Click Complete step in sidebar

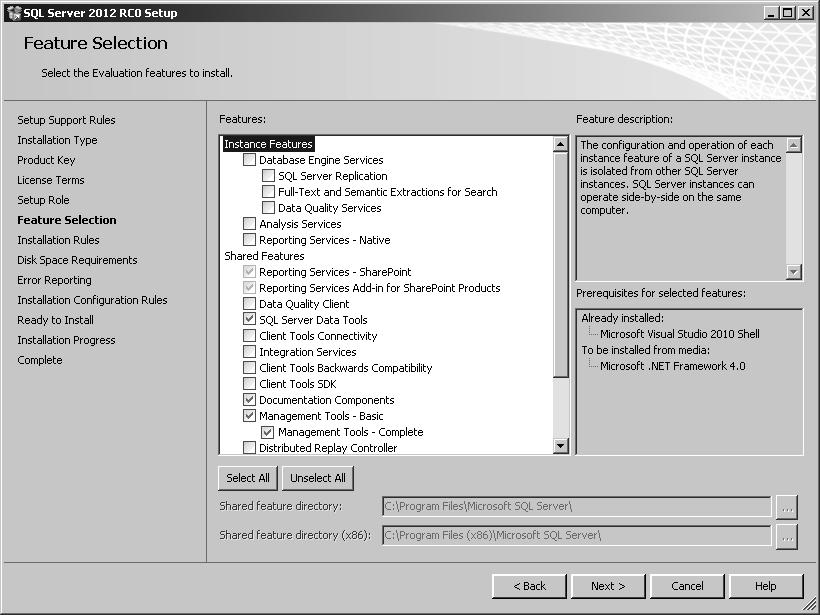point(40,360)
